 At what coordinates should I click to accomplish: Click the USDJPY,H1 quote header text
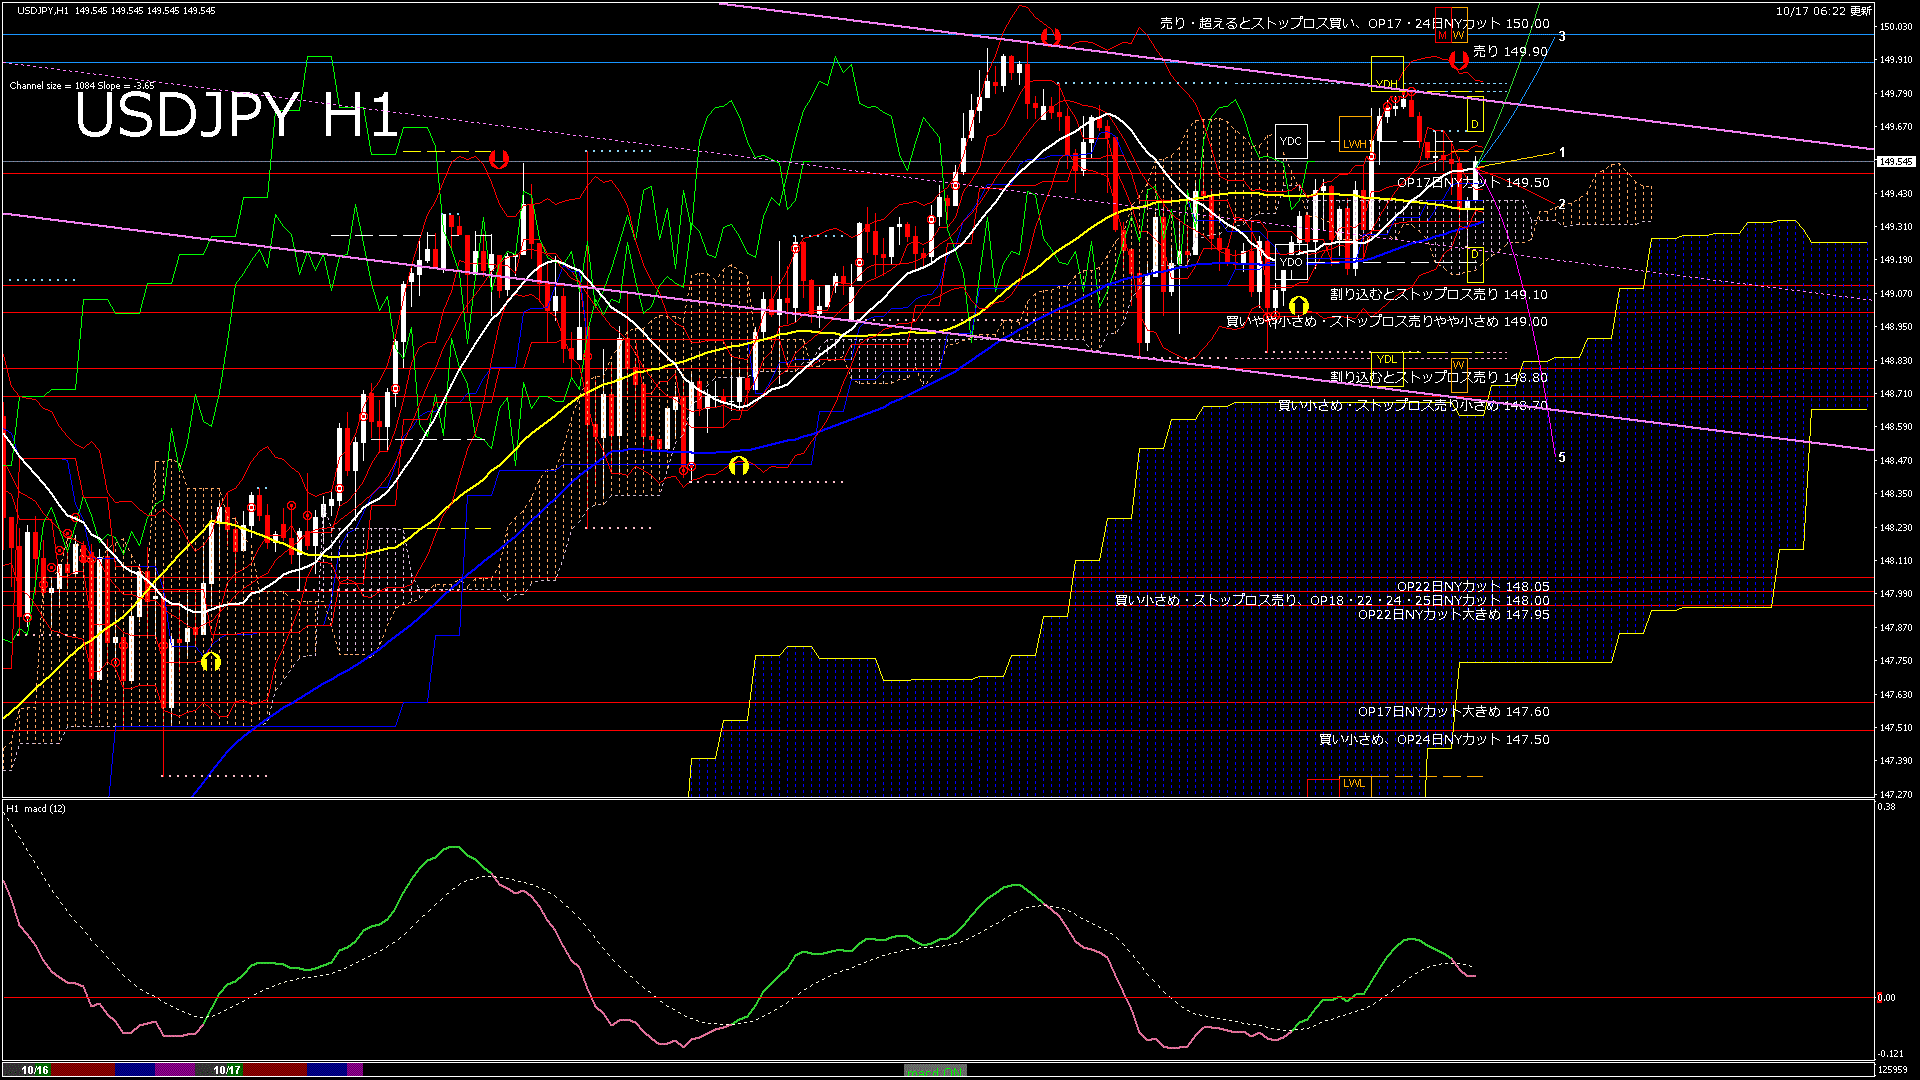[x=116, y=10]
